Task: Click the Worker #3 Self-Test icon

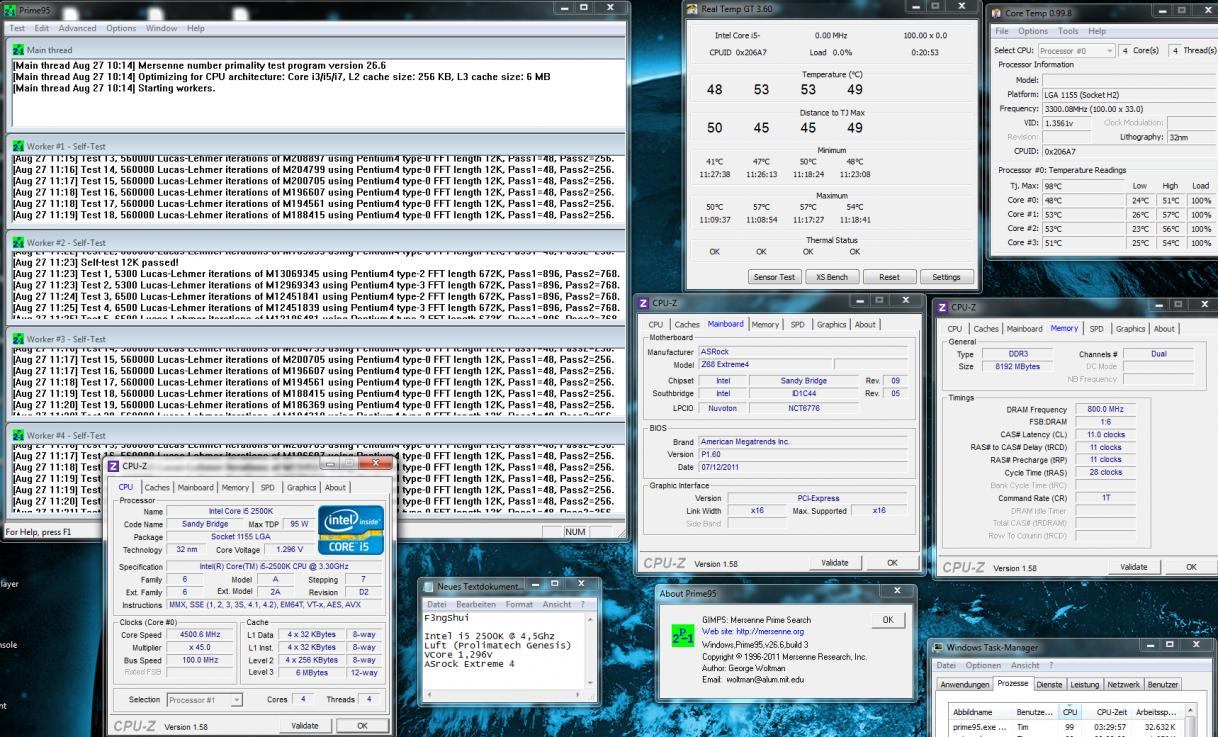Action: coord(18,340)
